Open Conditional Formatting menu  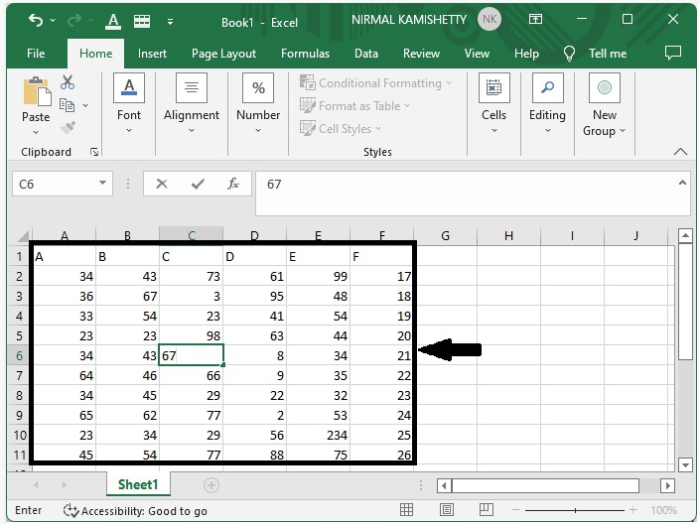[376, 83]
